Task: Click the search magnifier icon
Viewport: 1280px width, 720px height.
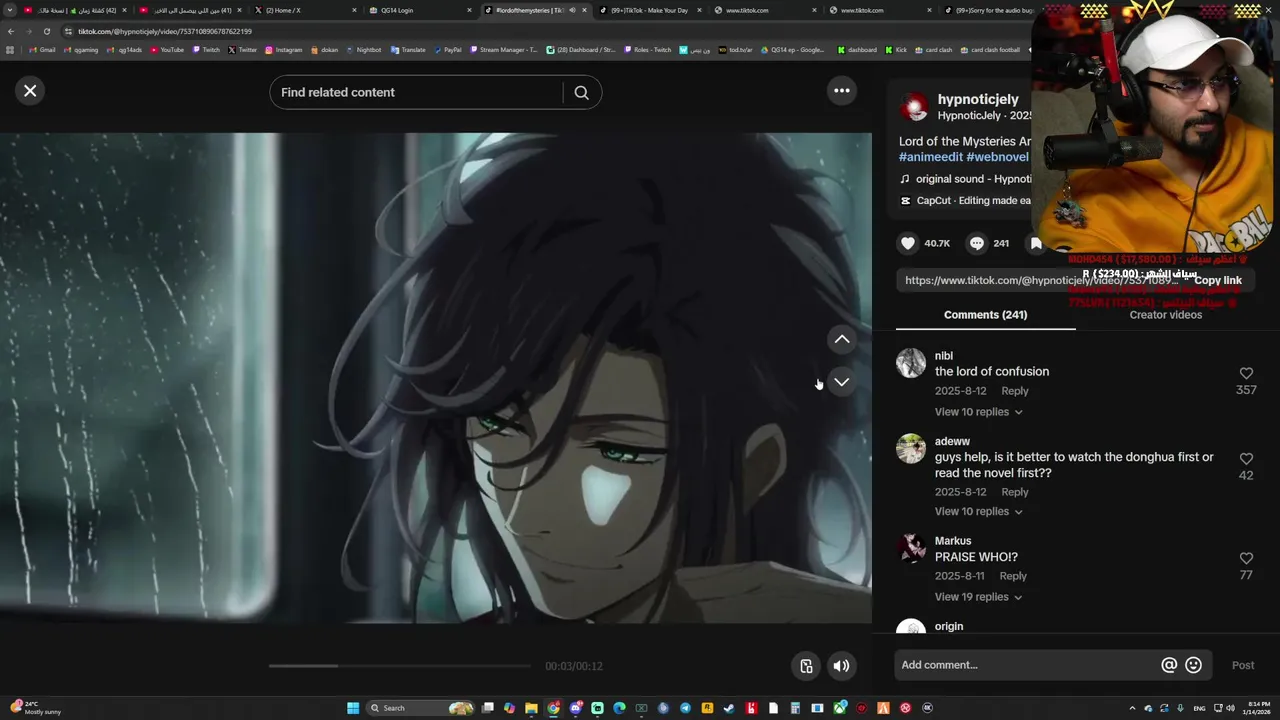Action: (x=581, y=92)
